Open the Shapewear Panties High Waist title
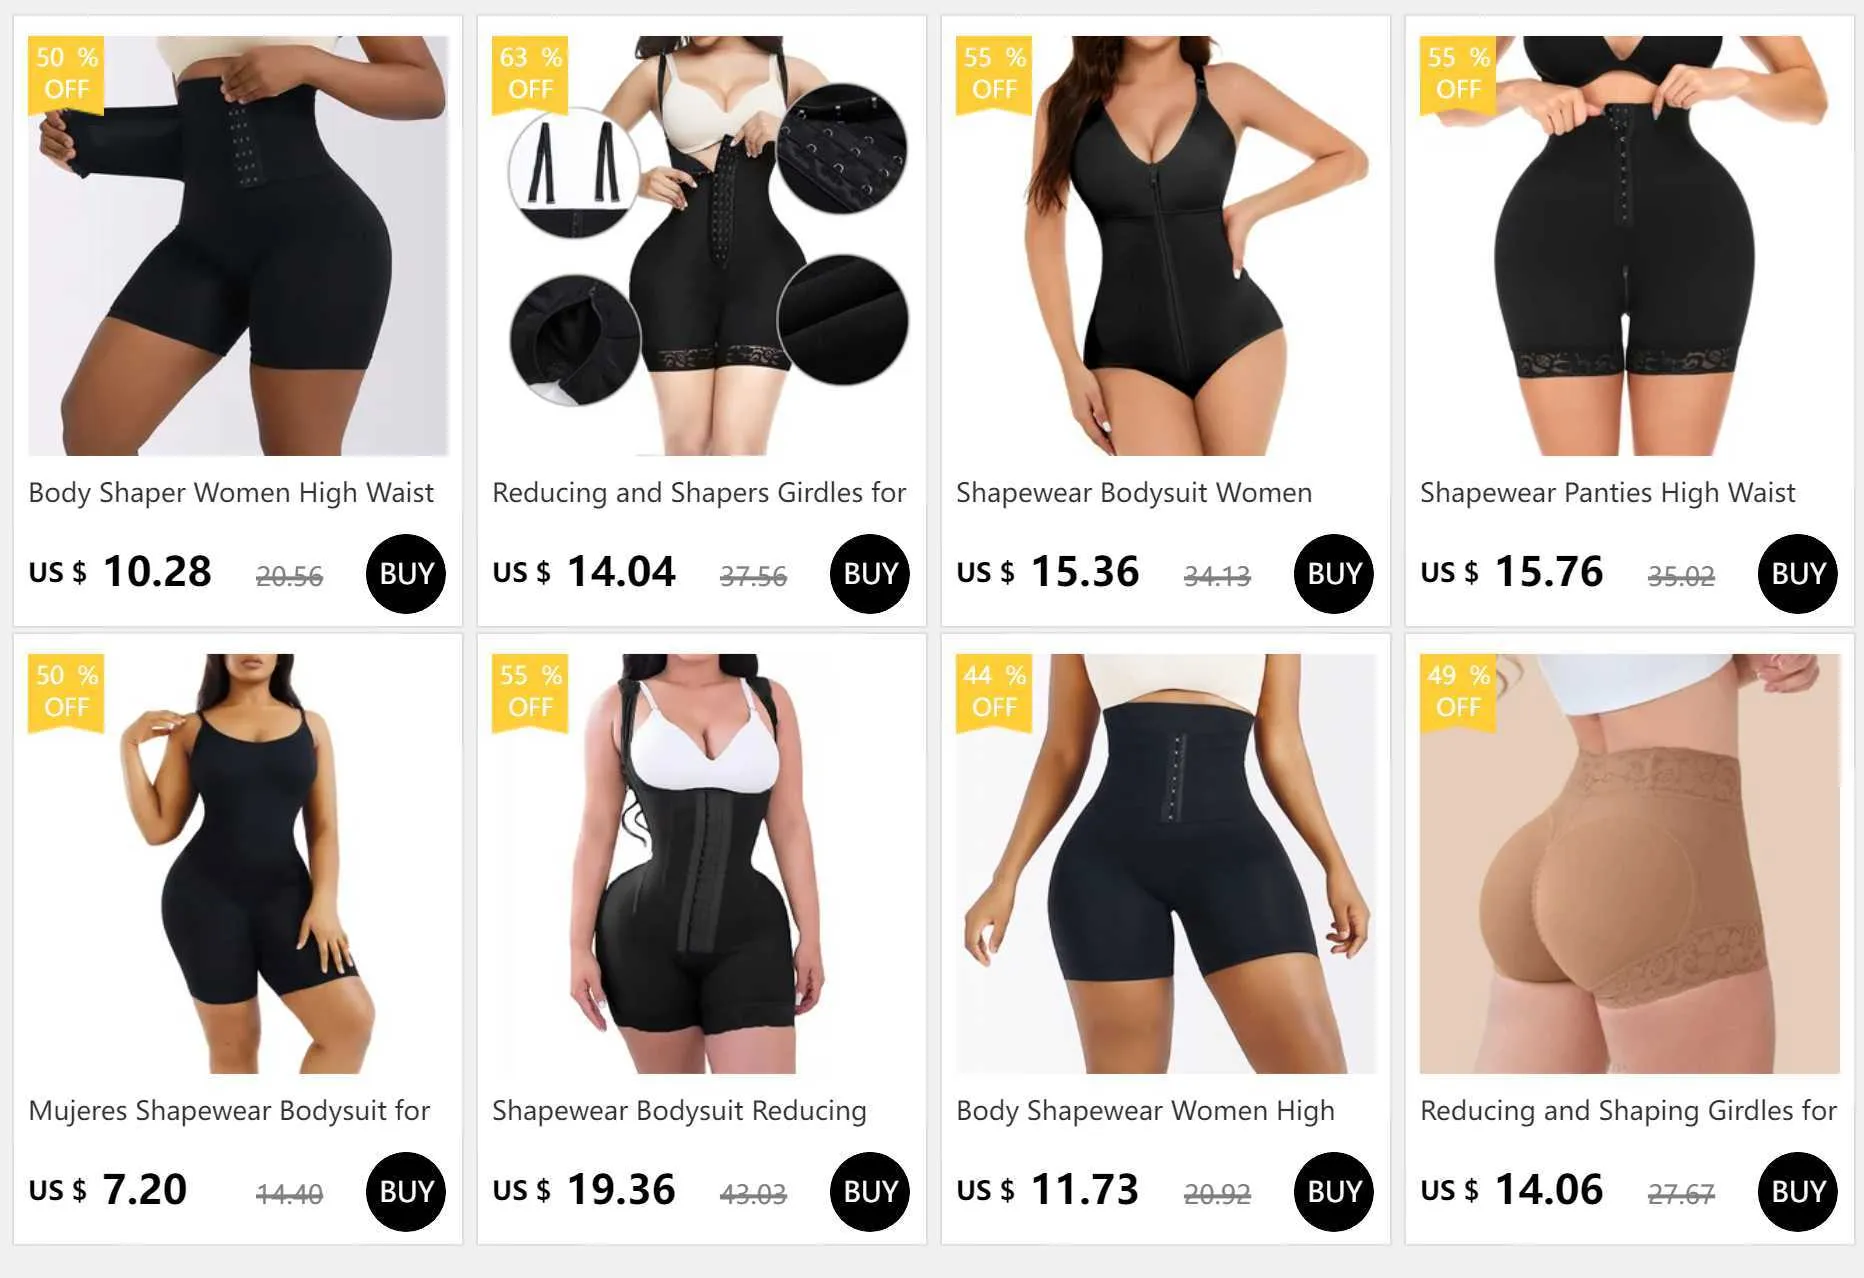This screenshot has height=1278, width=1864. click(1608, 493)
